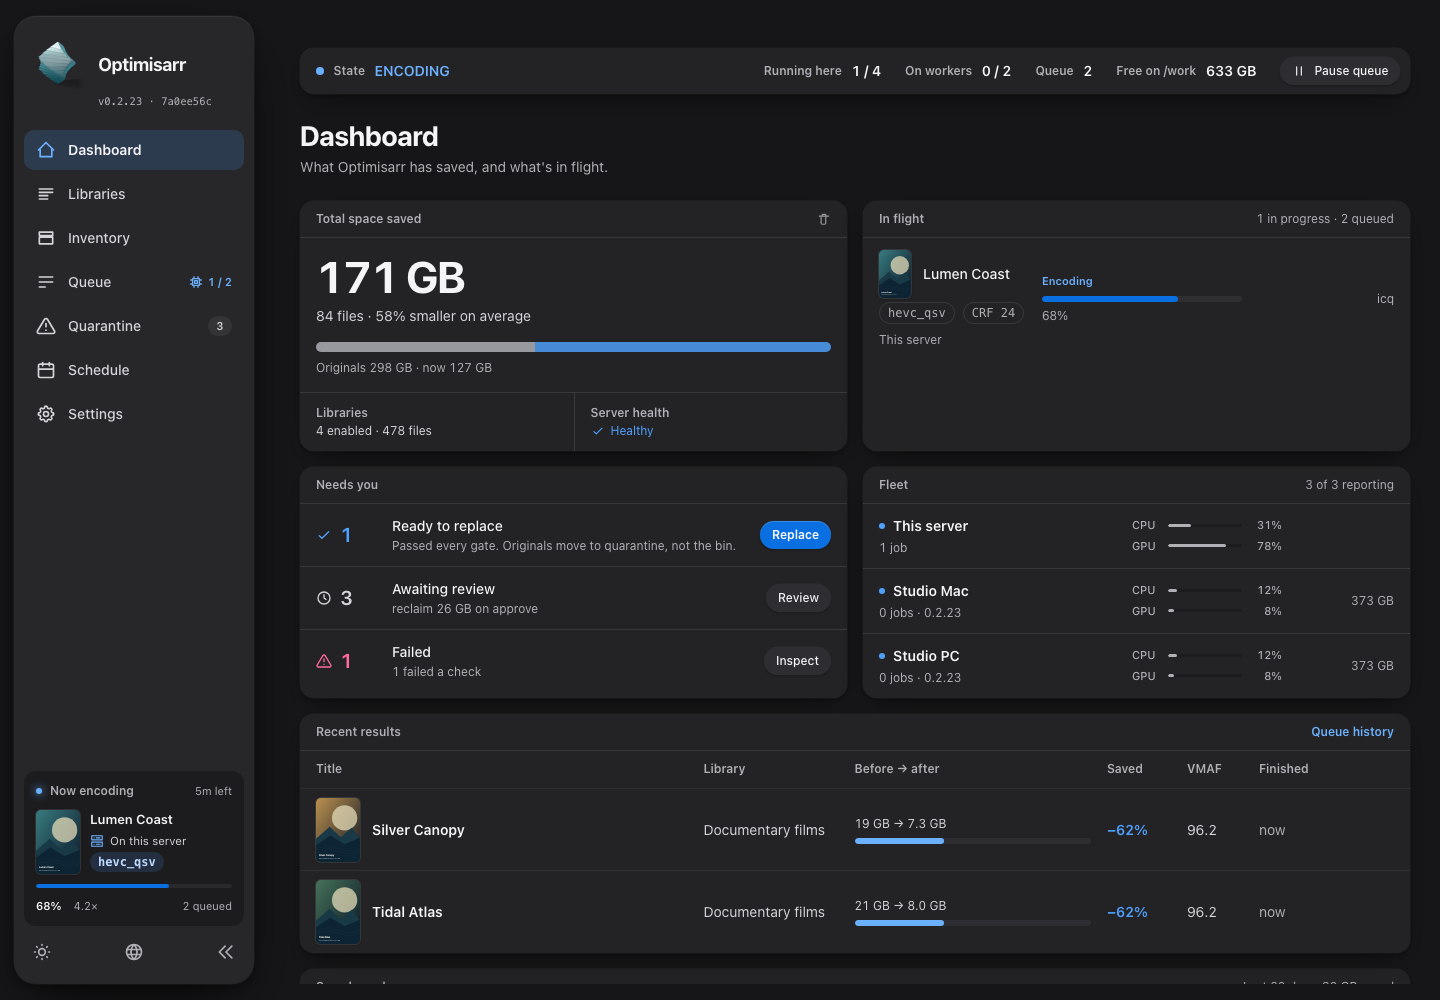Click the trash icon in Total space saved
1440x1000 pixels.
[824, 219]
